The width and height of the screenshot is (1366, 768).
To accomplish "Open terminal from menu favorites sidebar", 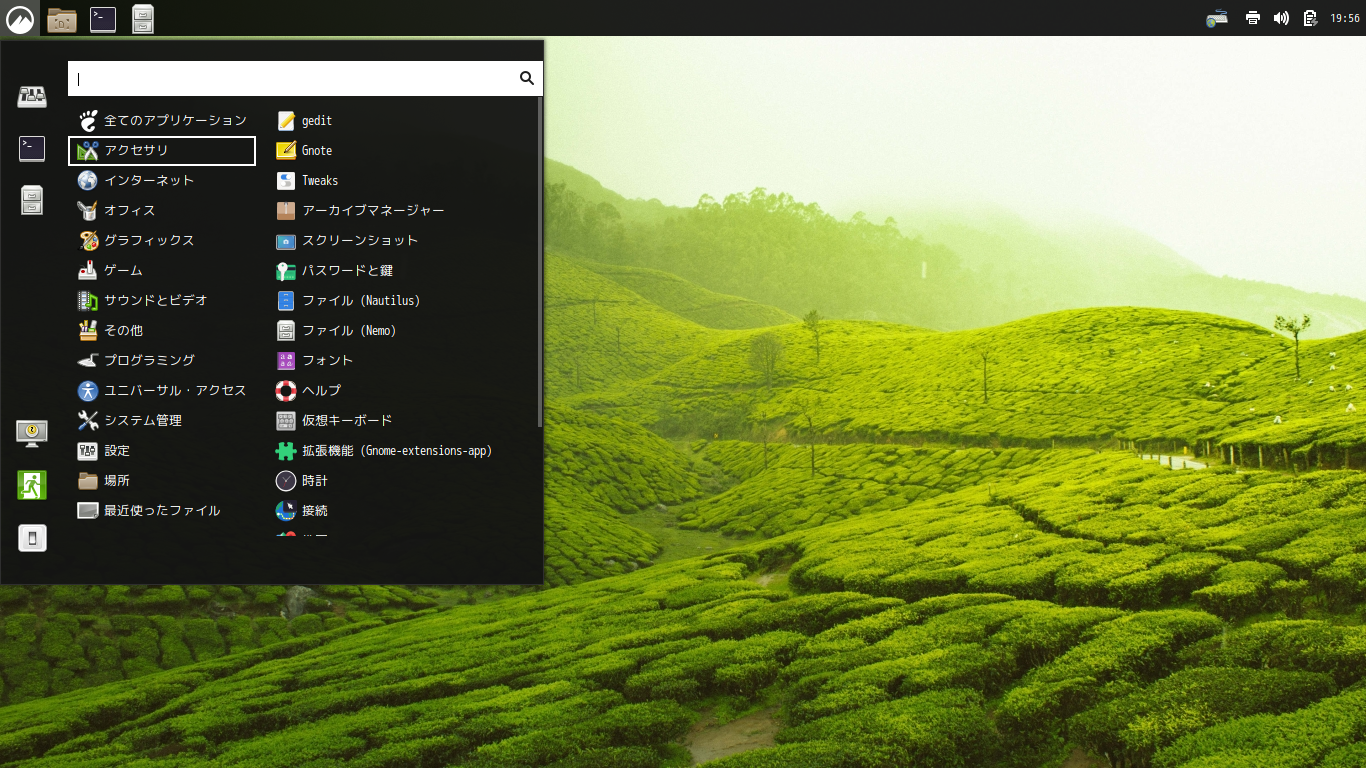I will coord(32,149).
